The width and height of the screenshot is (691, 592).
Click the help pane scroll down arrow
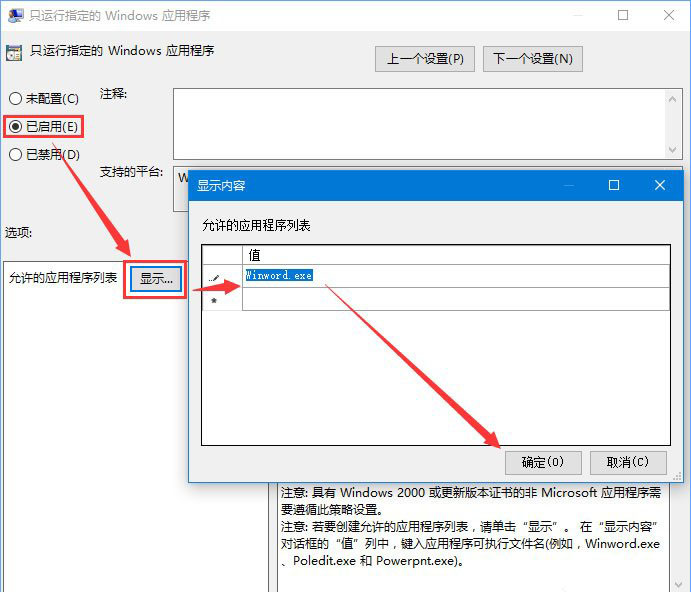[x=679, y=585]
